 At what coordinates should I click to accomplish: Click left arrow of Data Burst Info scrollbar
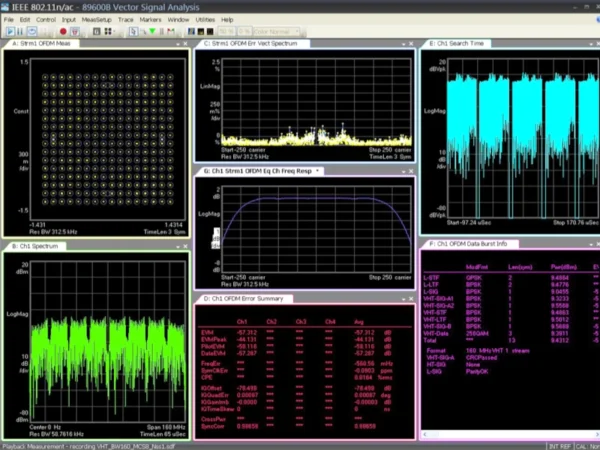[426, 434]
